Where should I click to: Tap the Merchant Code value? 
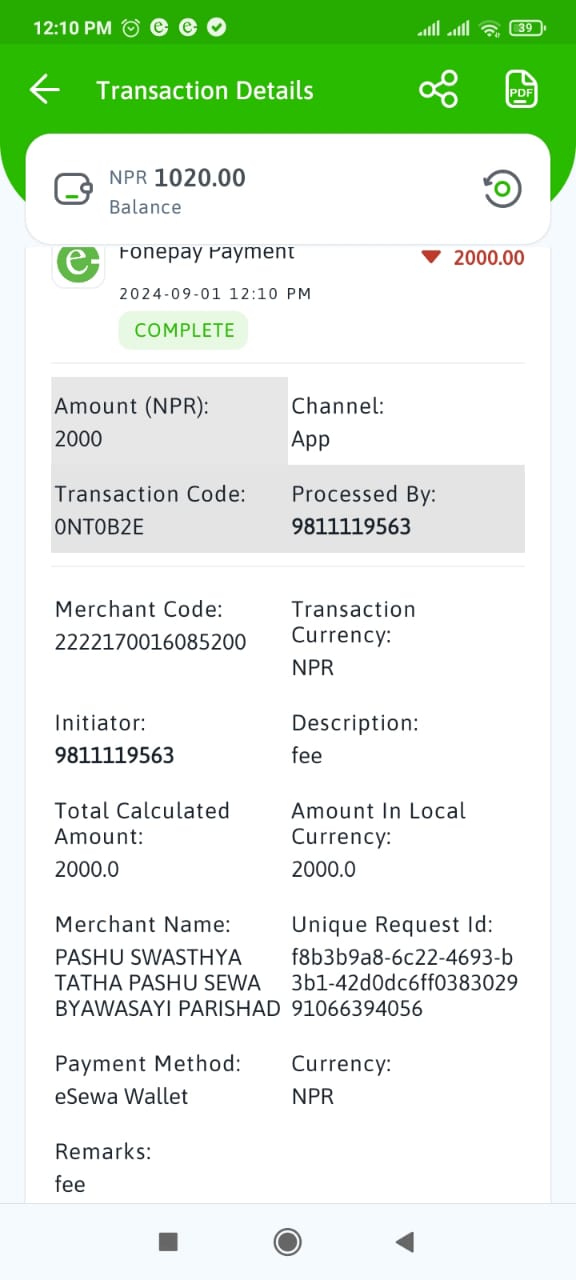tap(150, 642)
